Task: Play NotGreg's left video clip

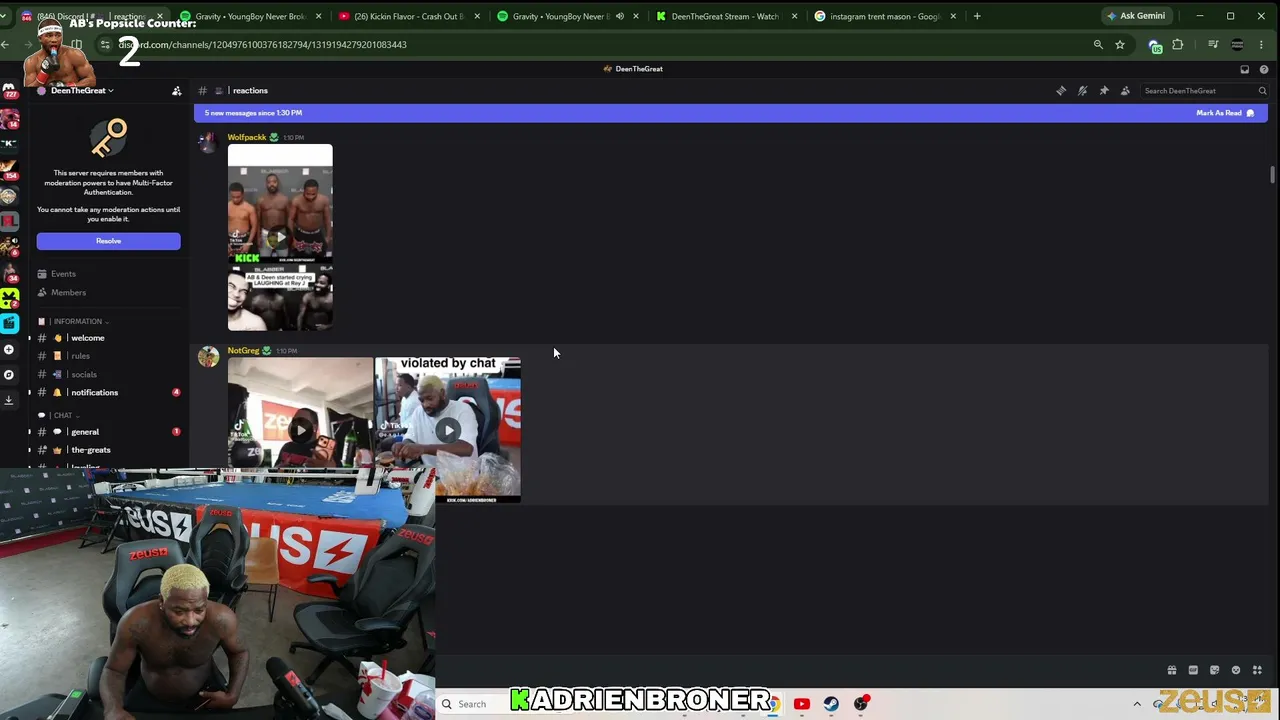Action: [300, 430]
